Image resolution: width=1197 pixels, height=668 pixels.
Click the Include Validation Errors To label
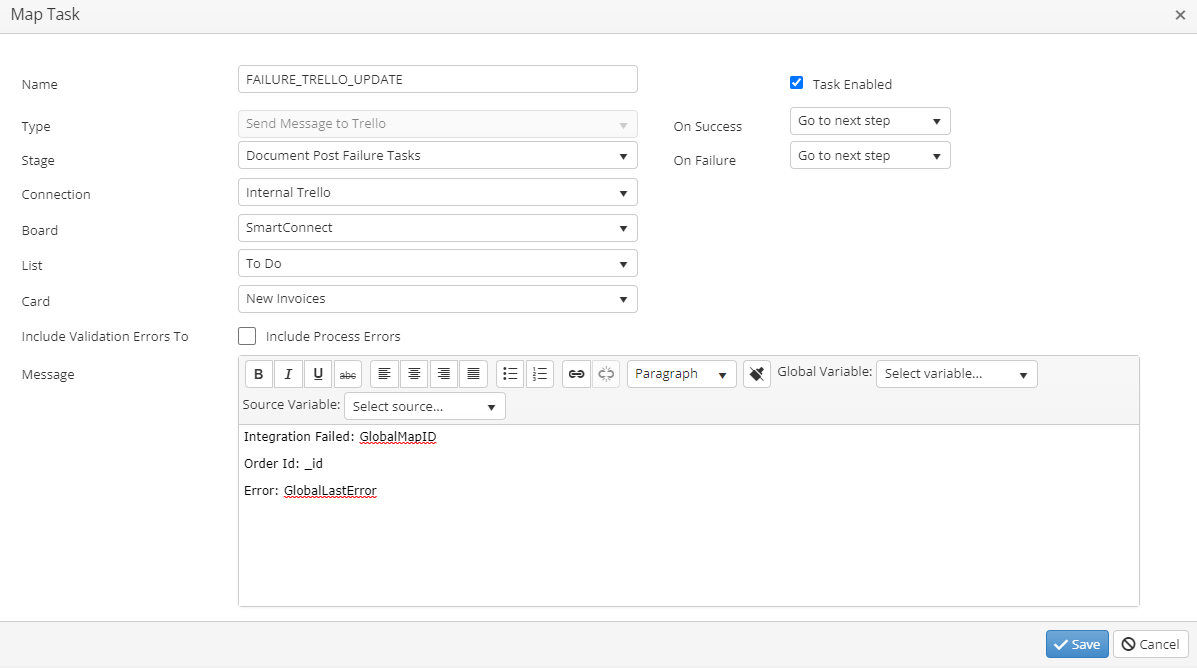(x=105, y=337)
